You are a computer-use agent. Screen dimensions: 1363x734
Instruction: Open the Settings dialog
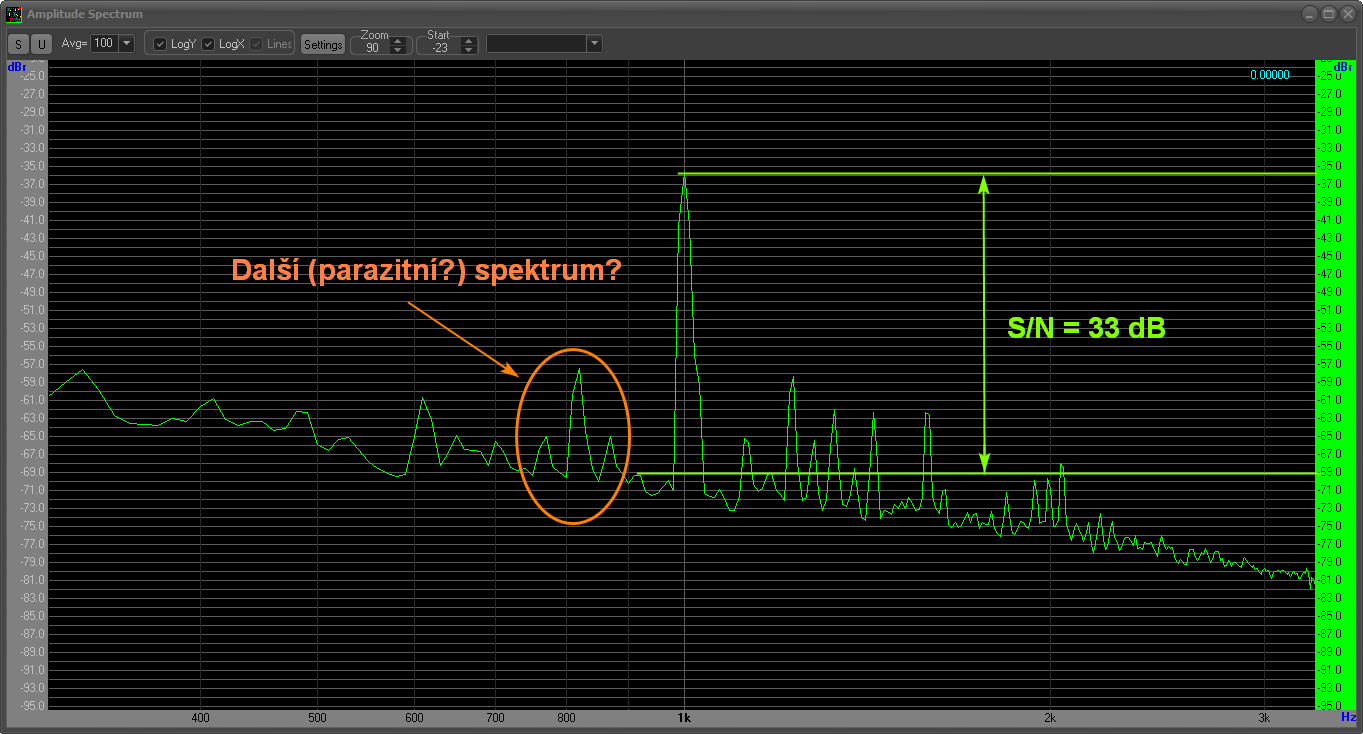[x=323, y=44]
